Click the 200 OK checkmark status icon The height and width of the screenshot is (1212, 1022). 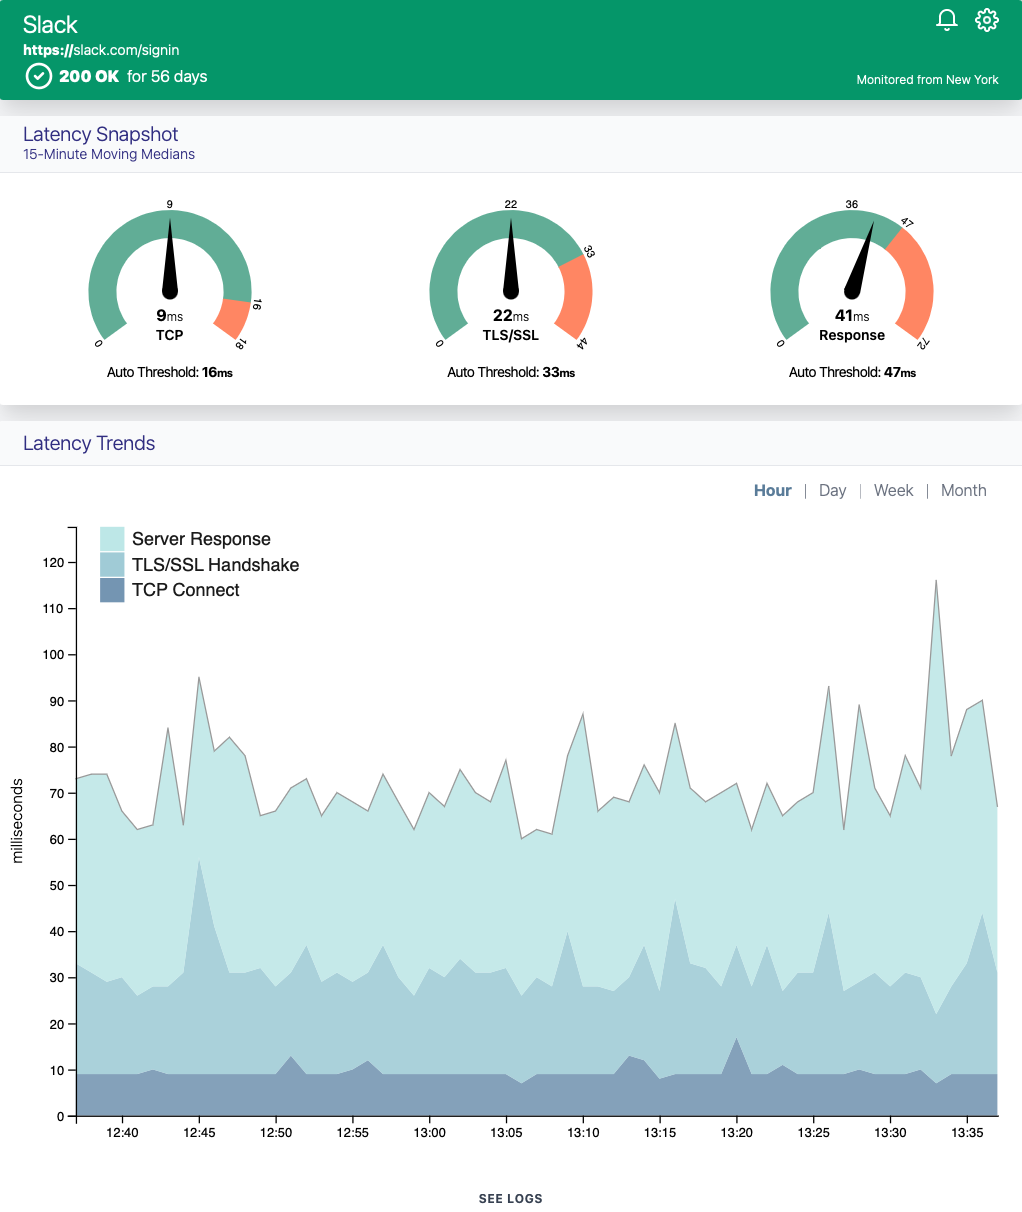click(x=38, y=76)
